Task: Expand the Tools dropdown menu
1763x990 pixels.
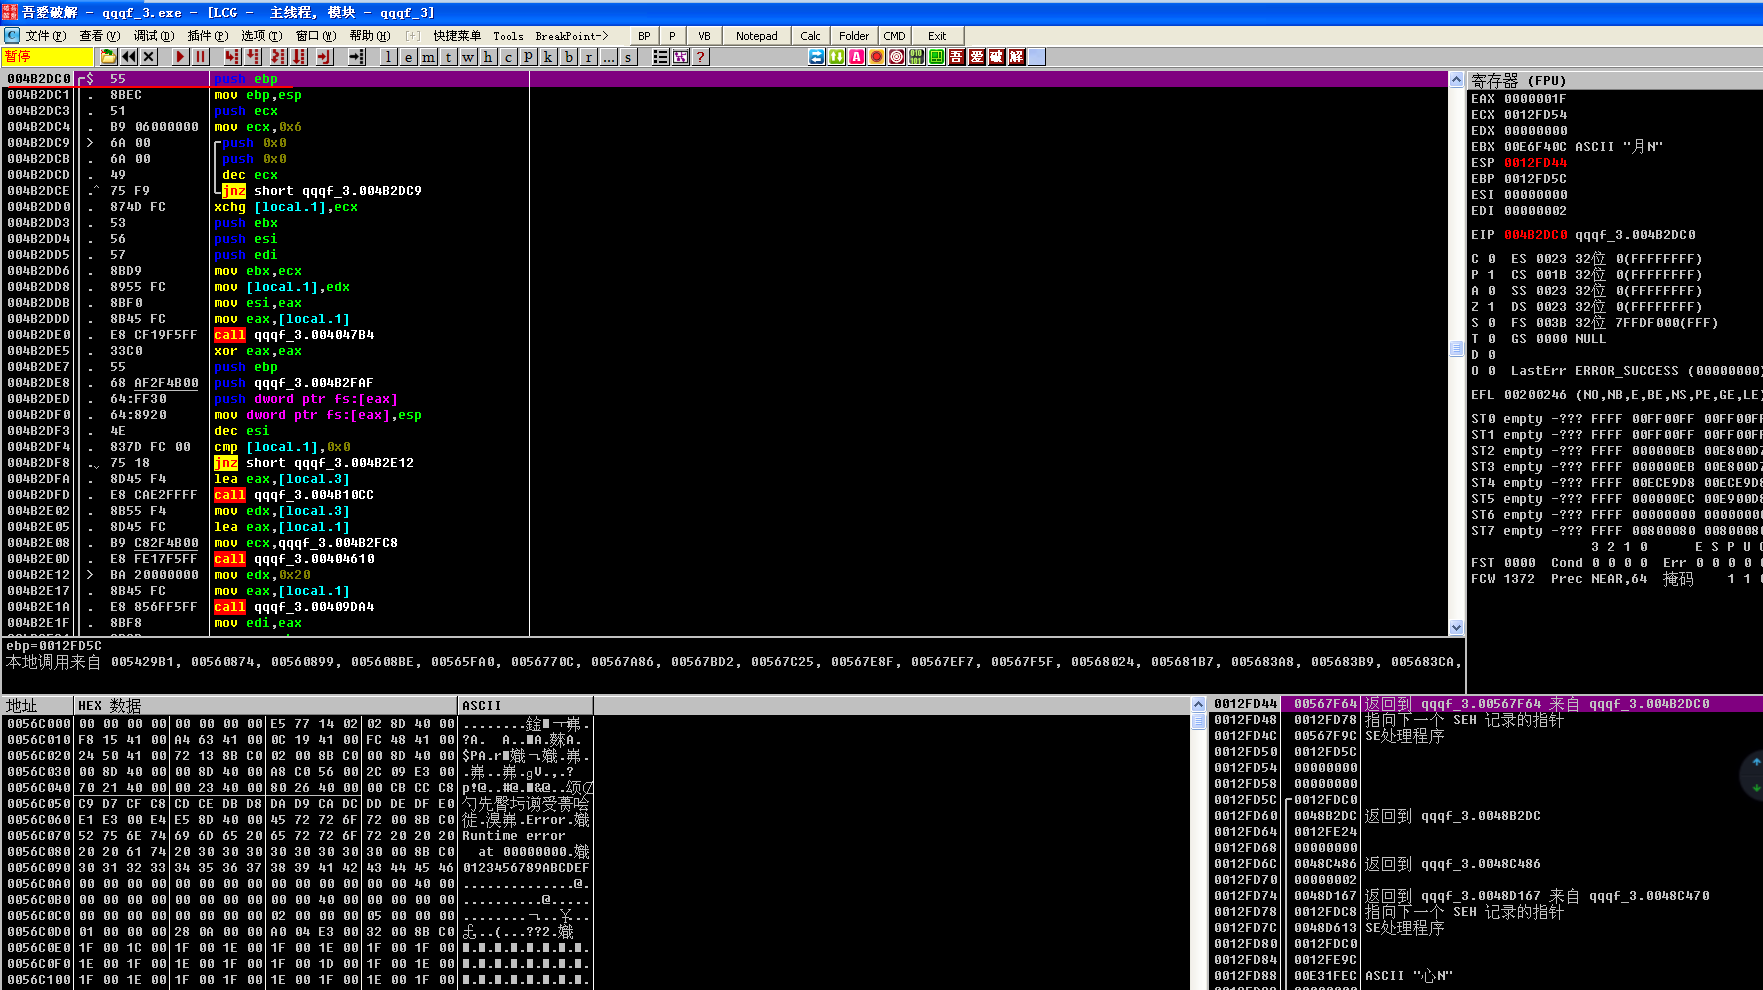Action: click(x=508, y=36)
